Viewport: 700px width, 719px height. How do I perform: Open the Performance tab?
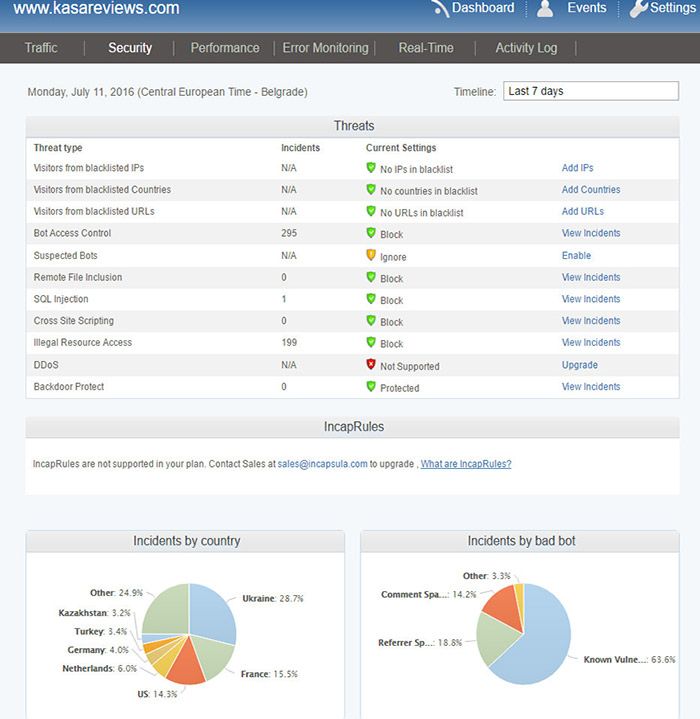(224, 48)
